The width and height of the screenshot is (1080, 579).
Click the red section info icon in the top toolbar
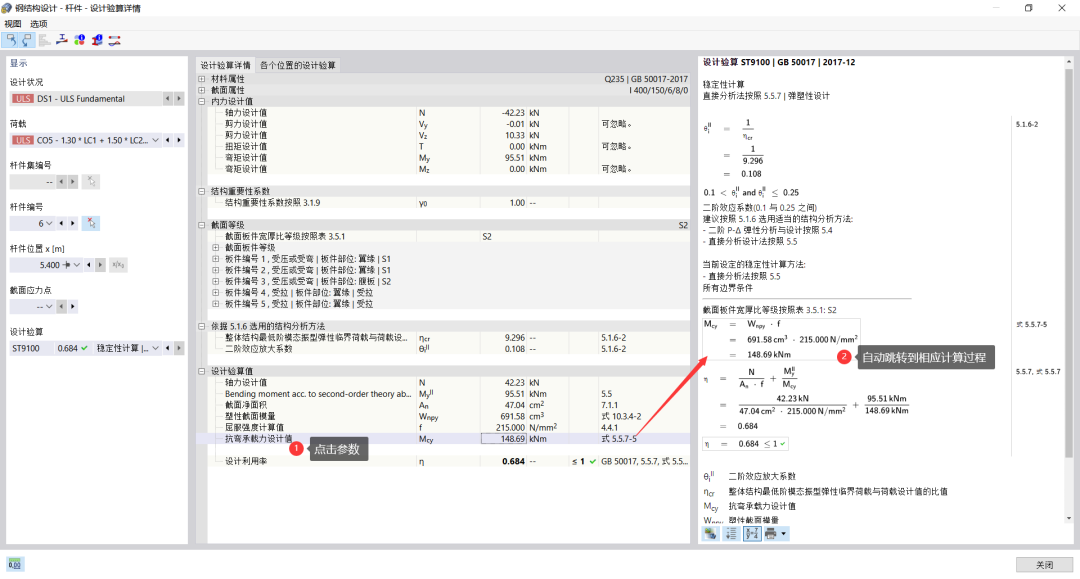pyautogui.click(x=97, y=40)
